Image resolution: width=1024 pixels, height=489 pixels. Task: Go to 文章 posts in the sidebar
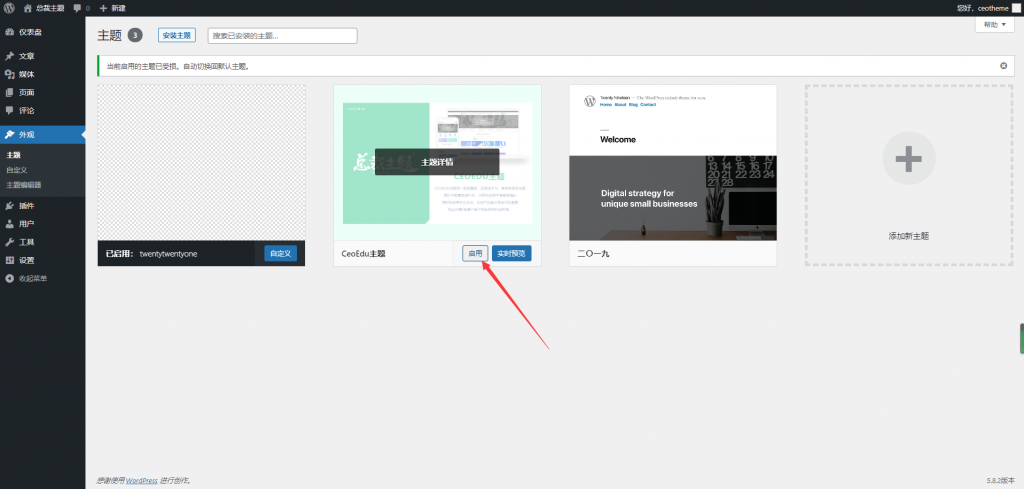tap(26, 56)
